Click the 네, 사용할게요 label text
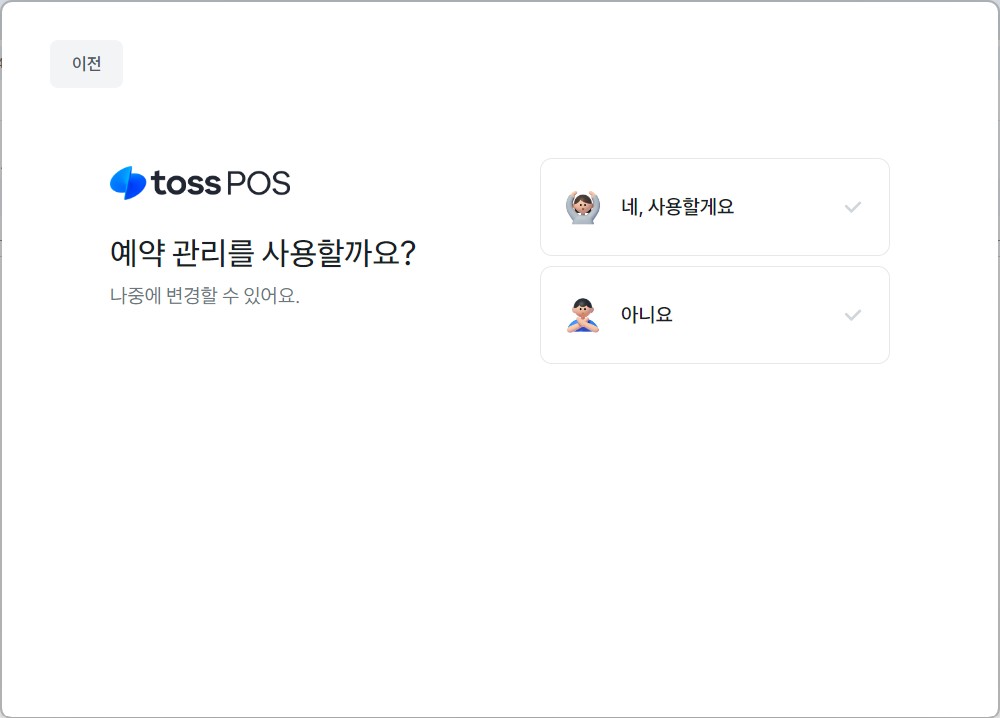The image size is (1000, 718). click(x=677, y=207)
